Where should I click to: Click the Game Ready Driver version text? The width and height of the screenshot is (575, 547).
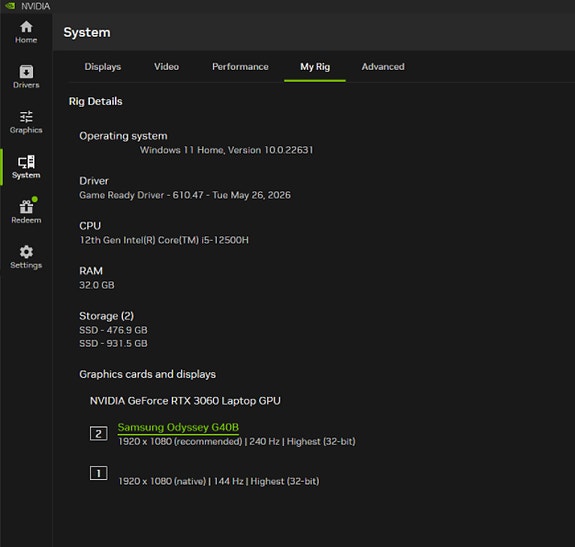click(x=185, y=195)
